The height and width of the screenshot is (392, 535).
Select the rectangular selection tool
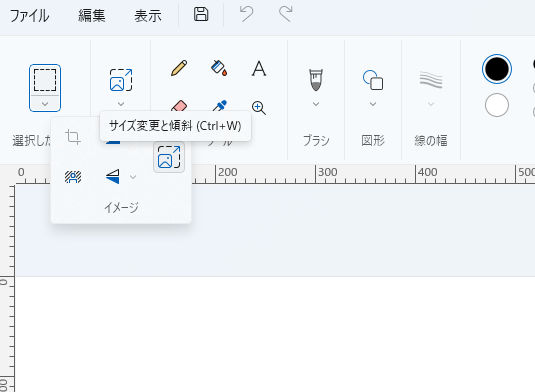point(45,80)
